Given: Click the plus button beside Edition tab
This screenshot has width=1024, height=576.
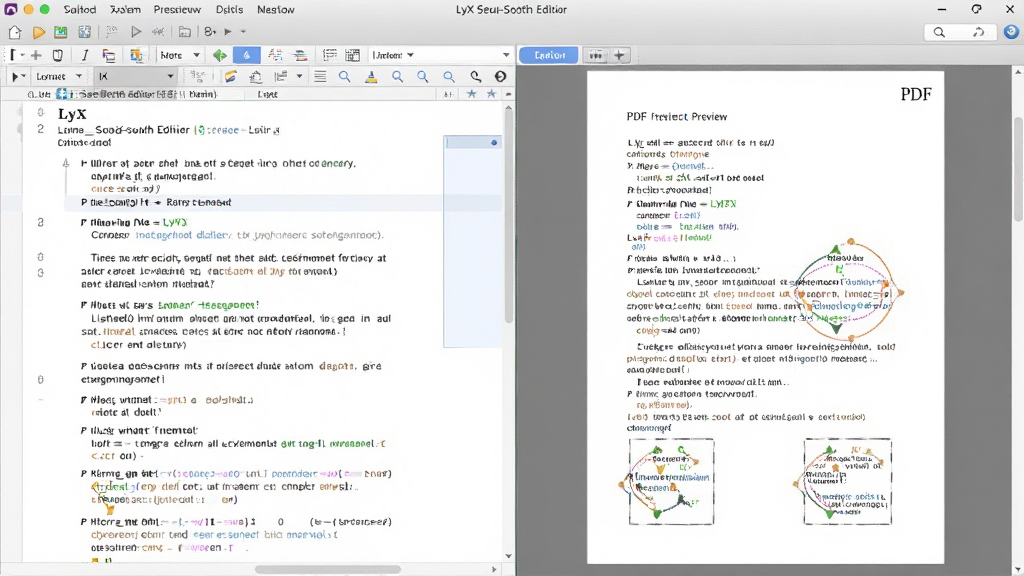Looking at the screenshot, I should pyautogui.click(x=619, y=56).
